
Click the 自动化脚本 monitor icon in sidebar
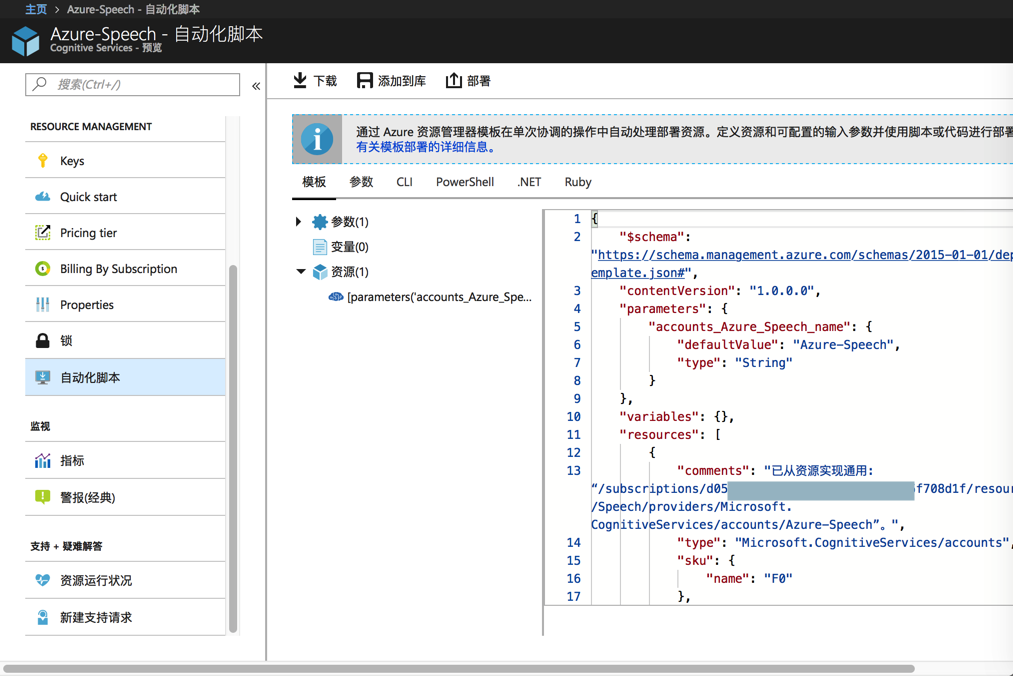[43, 377]
